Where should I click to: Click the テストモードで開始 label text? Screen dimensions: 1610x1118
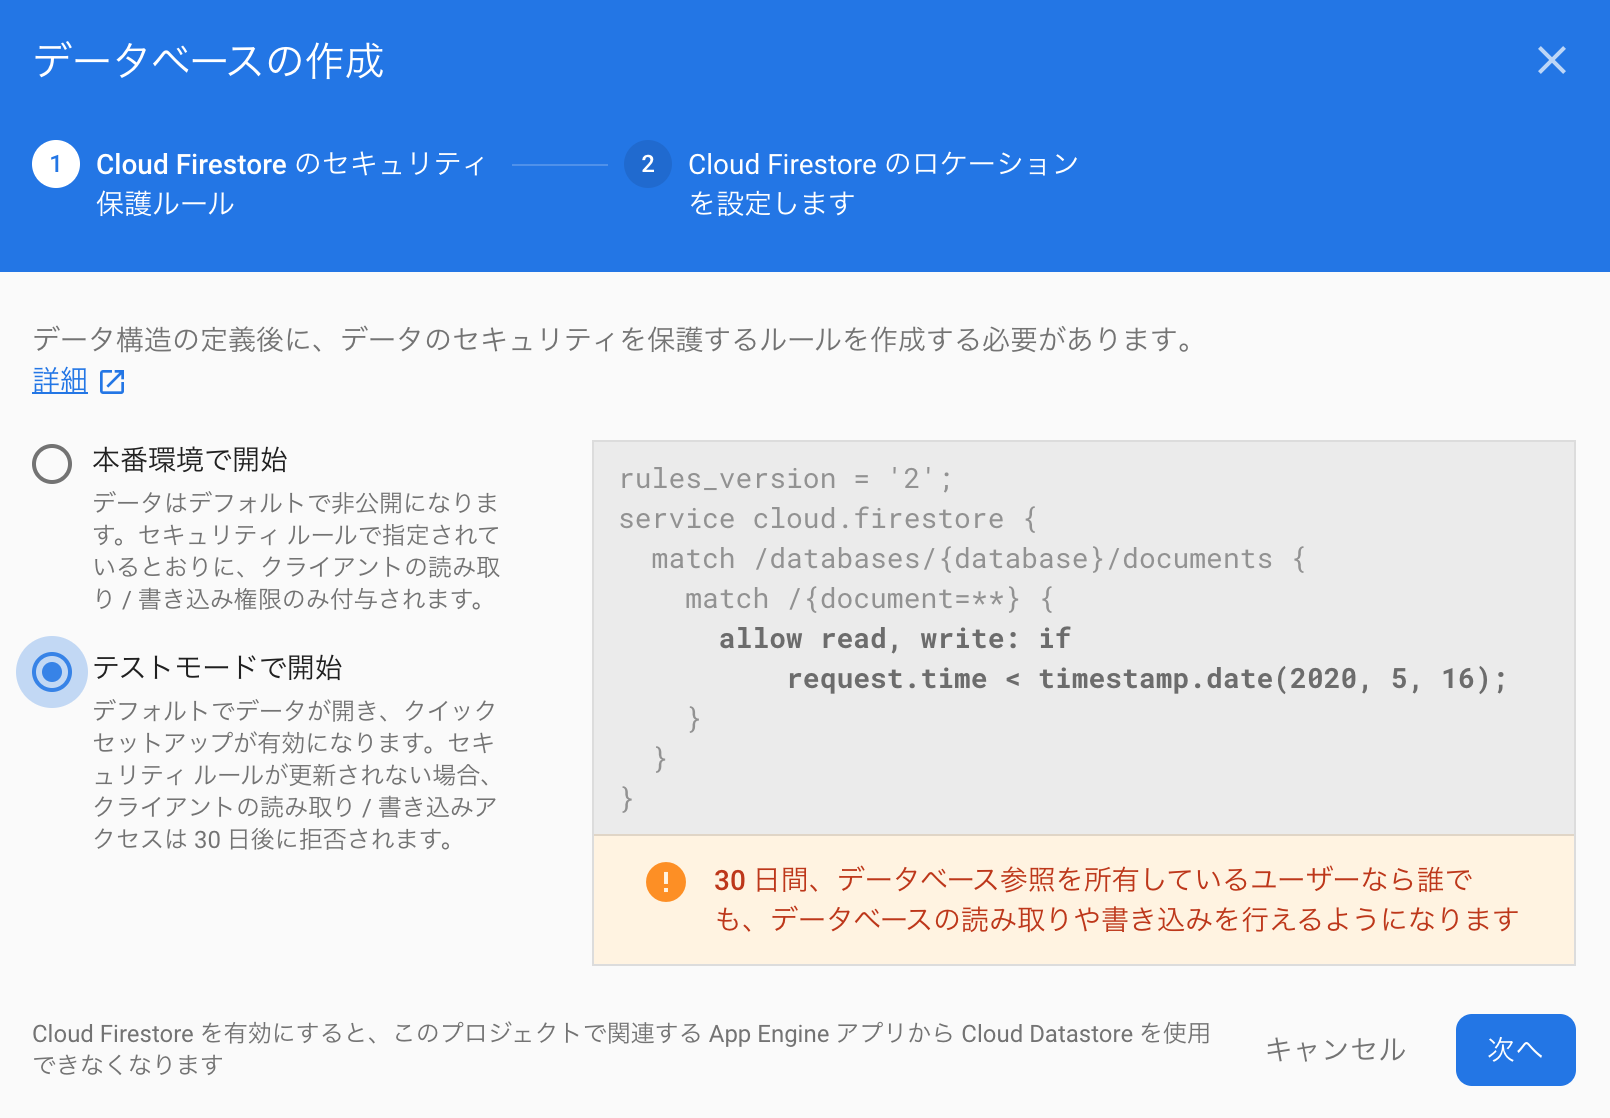coord(218,667)
